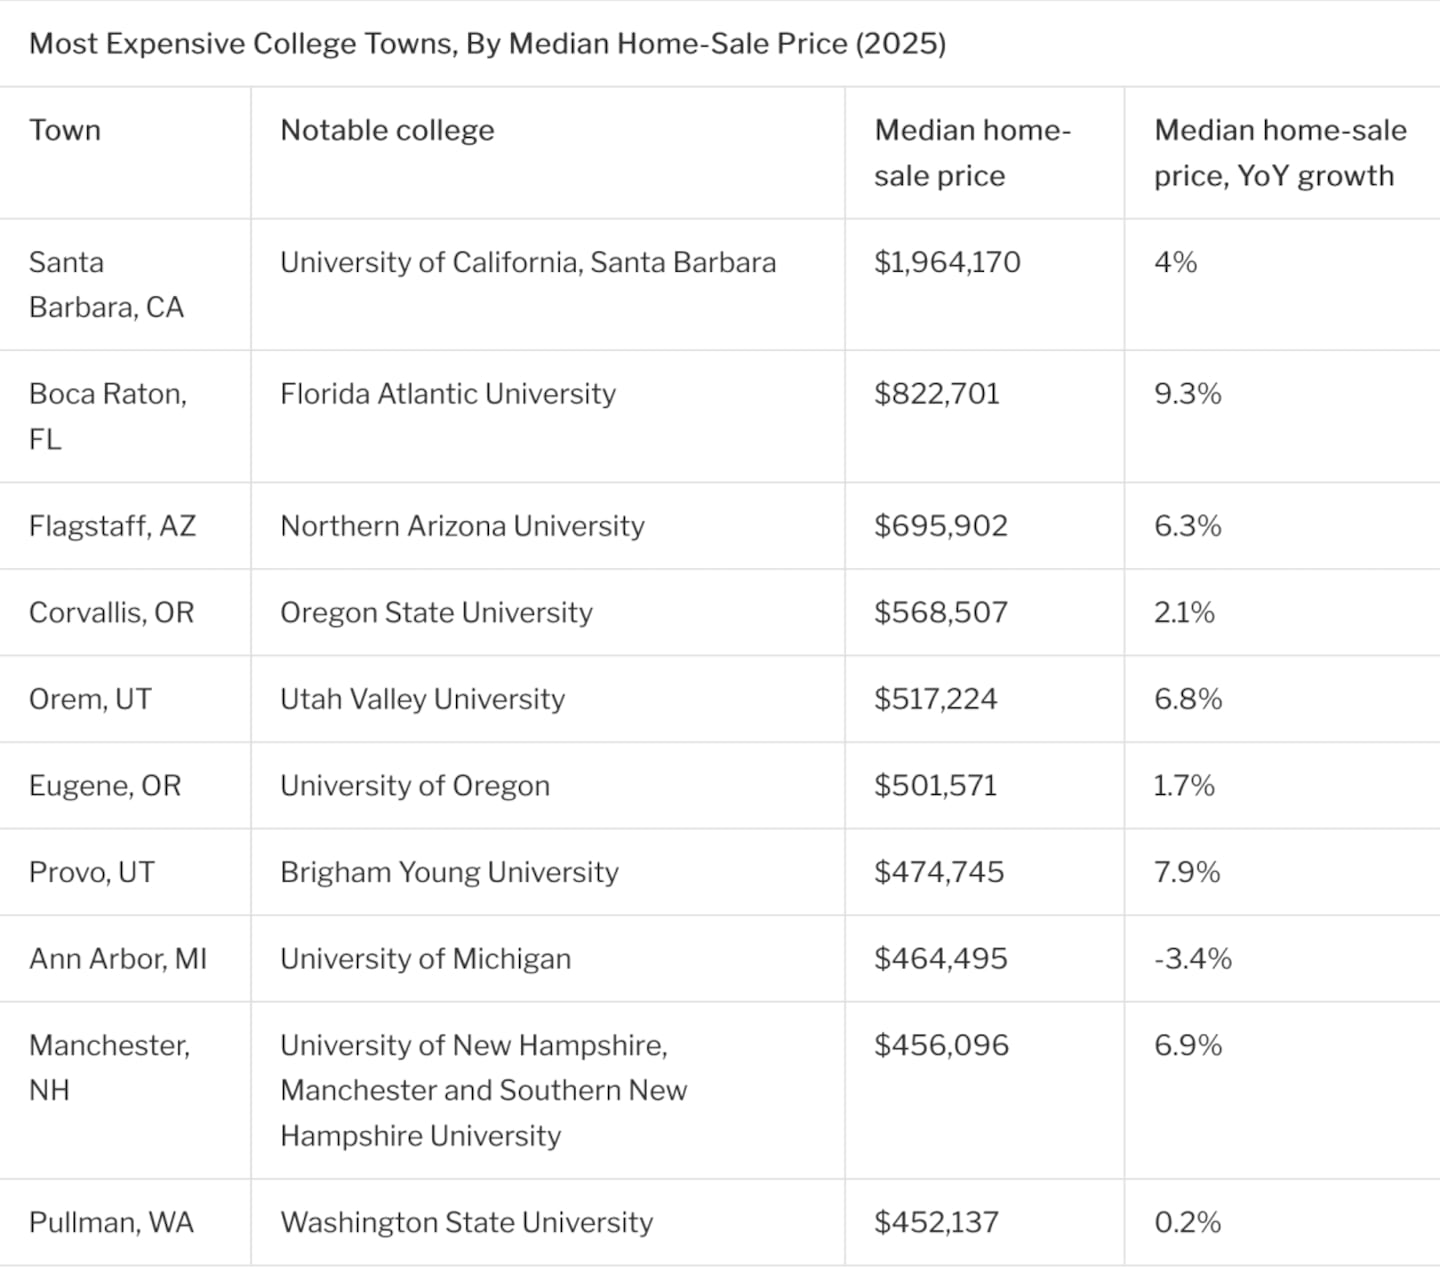Viewport: 1440px width, 1267px height.
Task: Click Washington State University cell
Action: 466,1222
